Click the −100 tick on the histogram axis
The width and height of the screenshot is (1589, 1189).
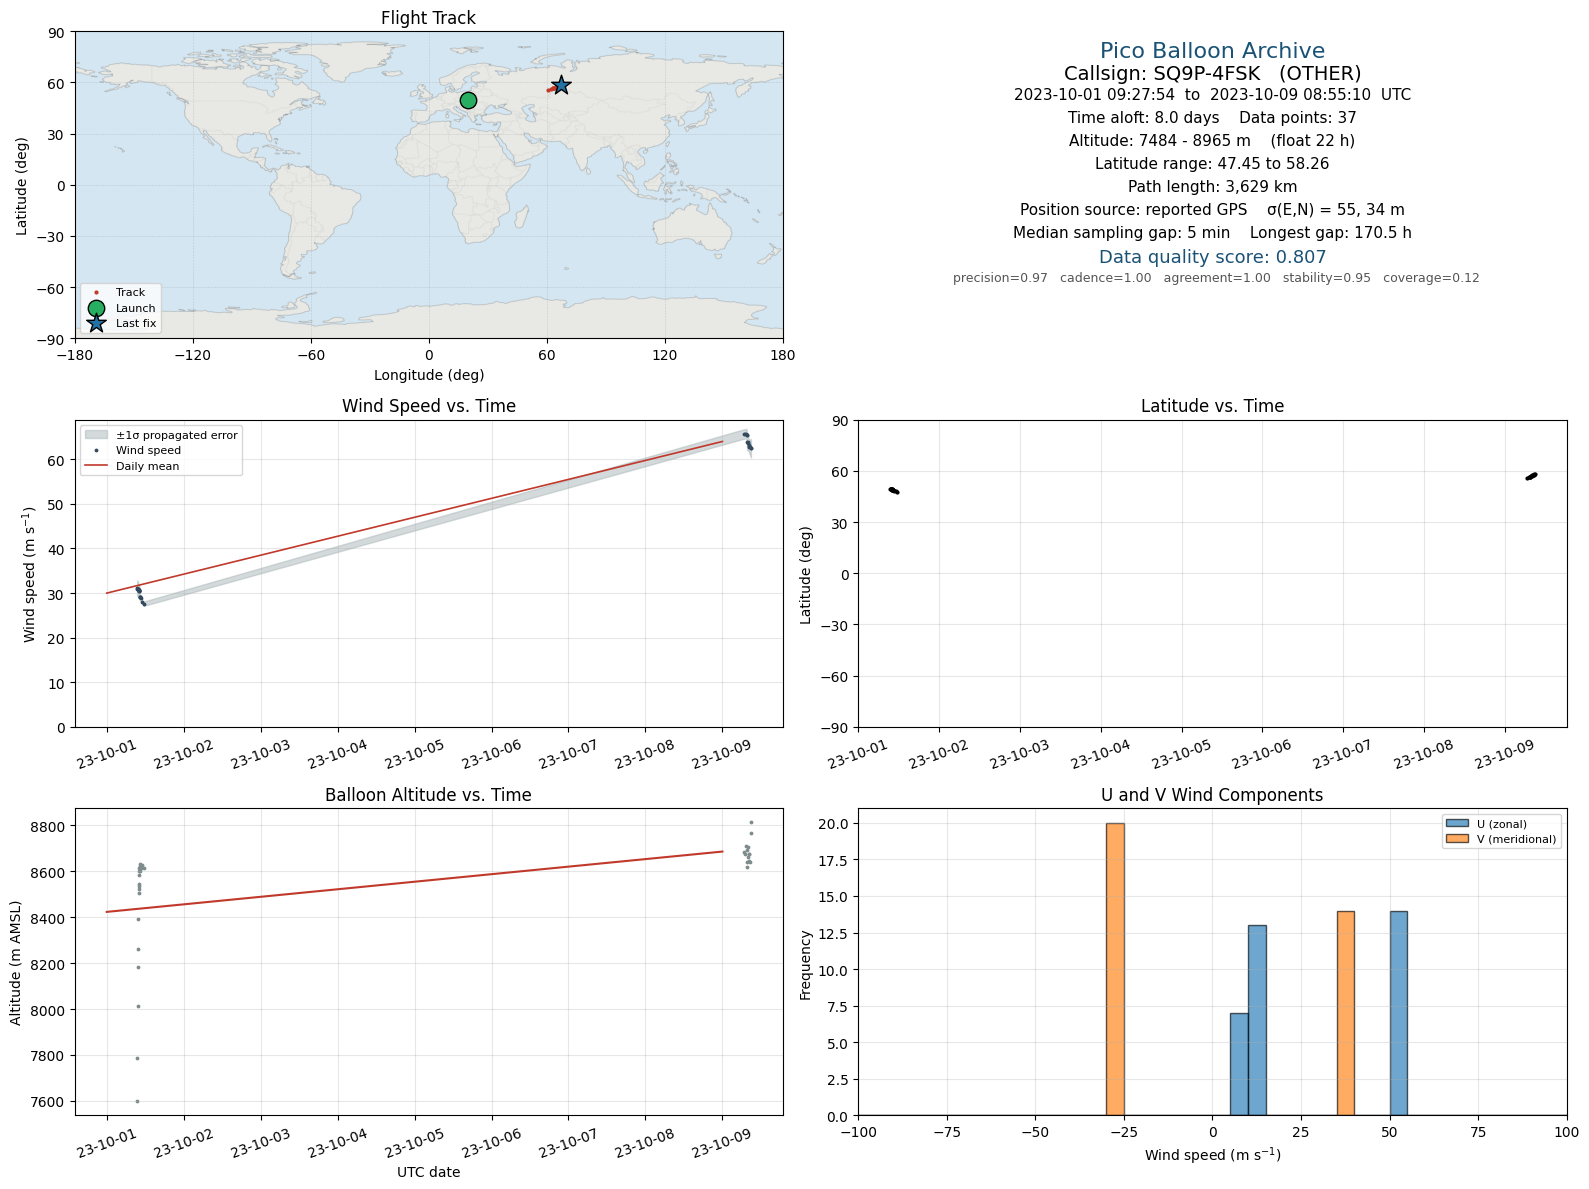coord(858,1132)
